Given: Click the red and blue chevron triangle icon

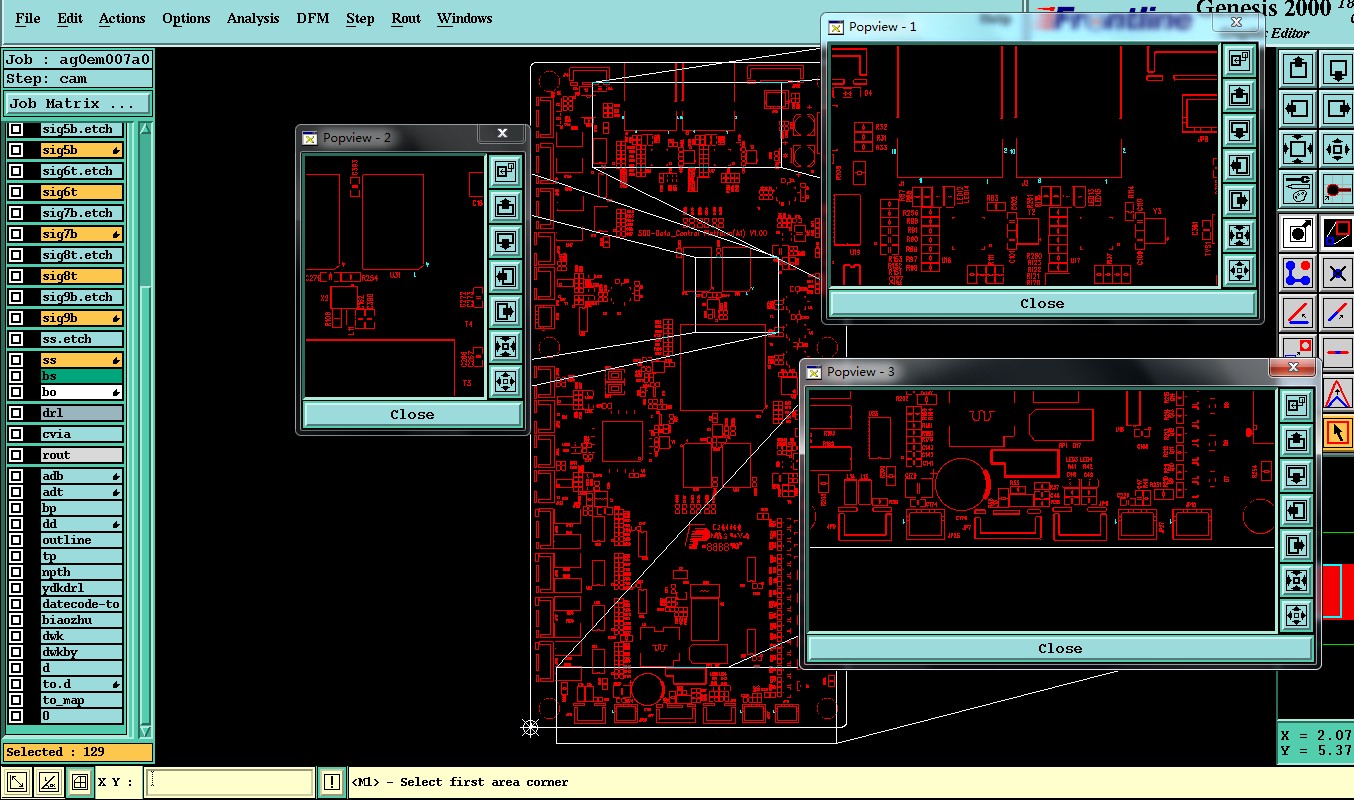Looking at the screenshot, I should pyautogui.click(x=1338, y=393).
